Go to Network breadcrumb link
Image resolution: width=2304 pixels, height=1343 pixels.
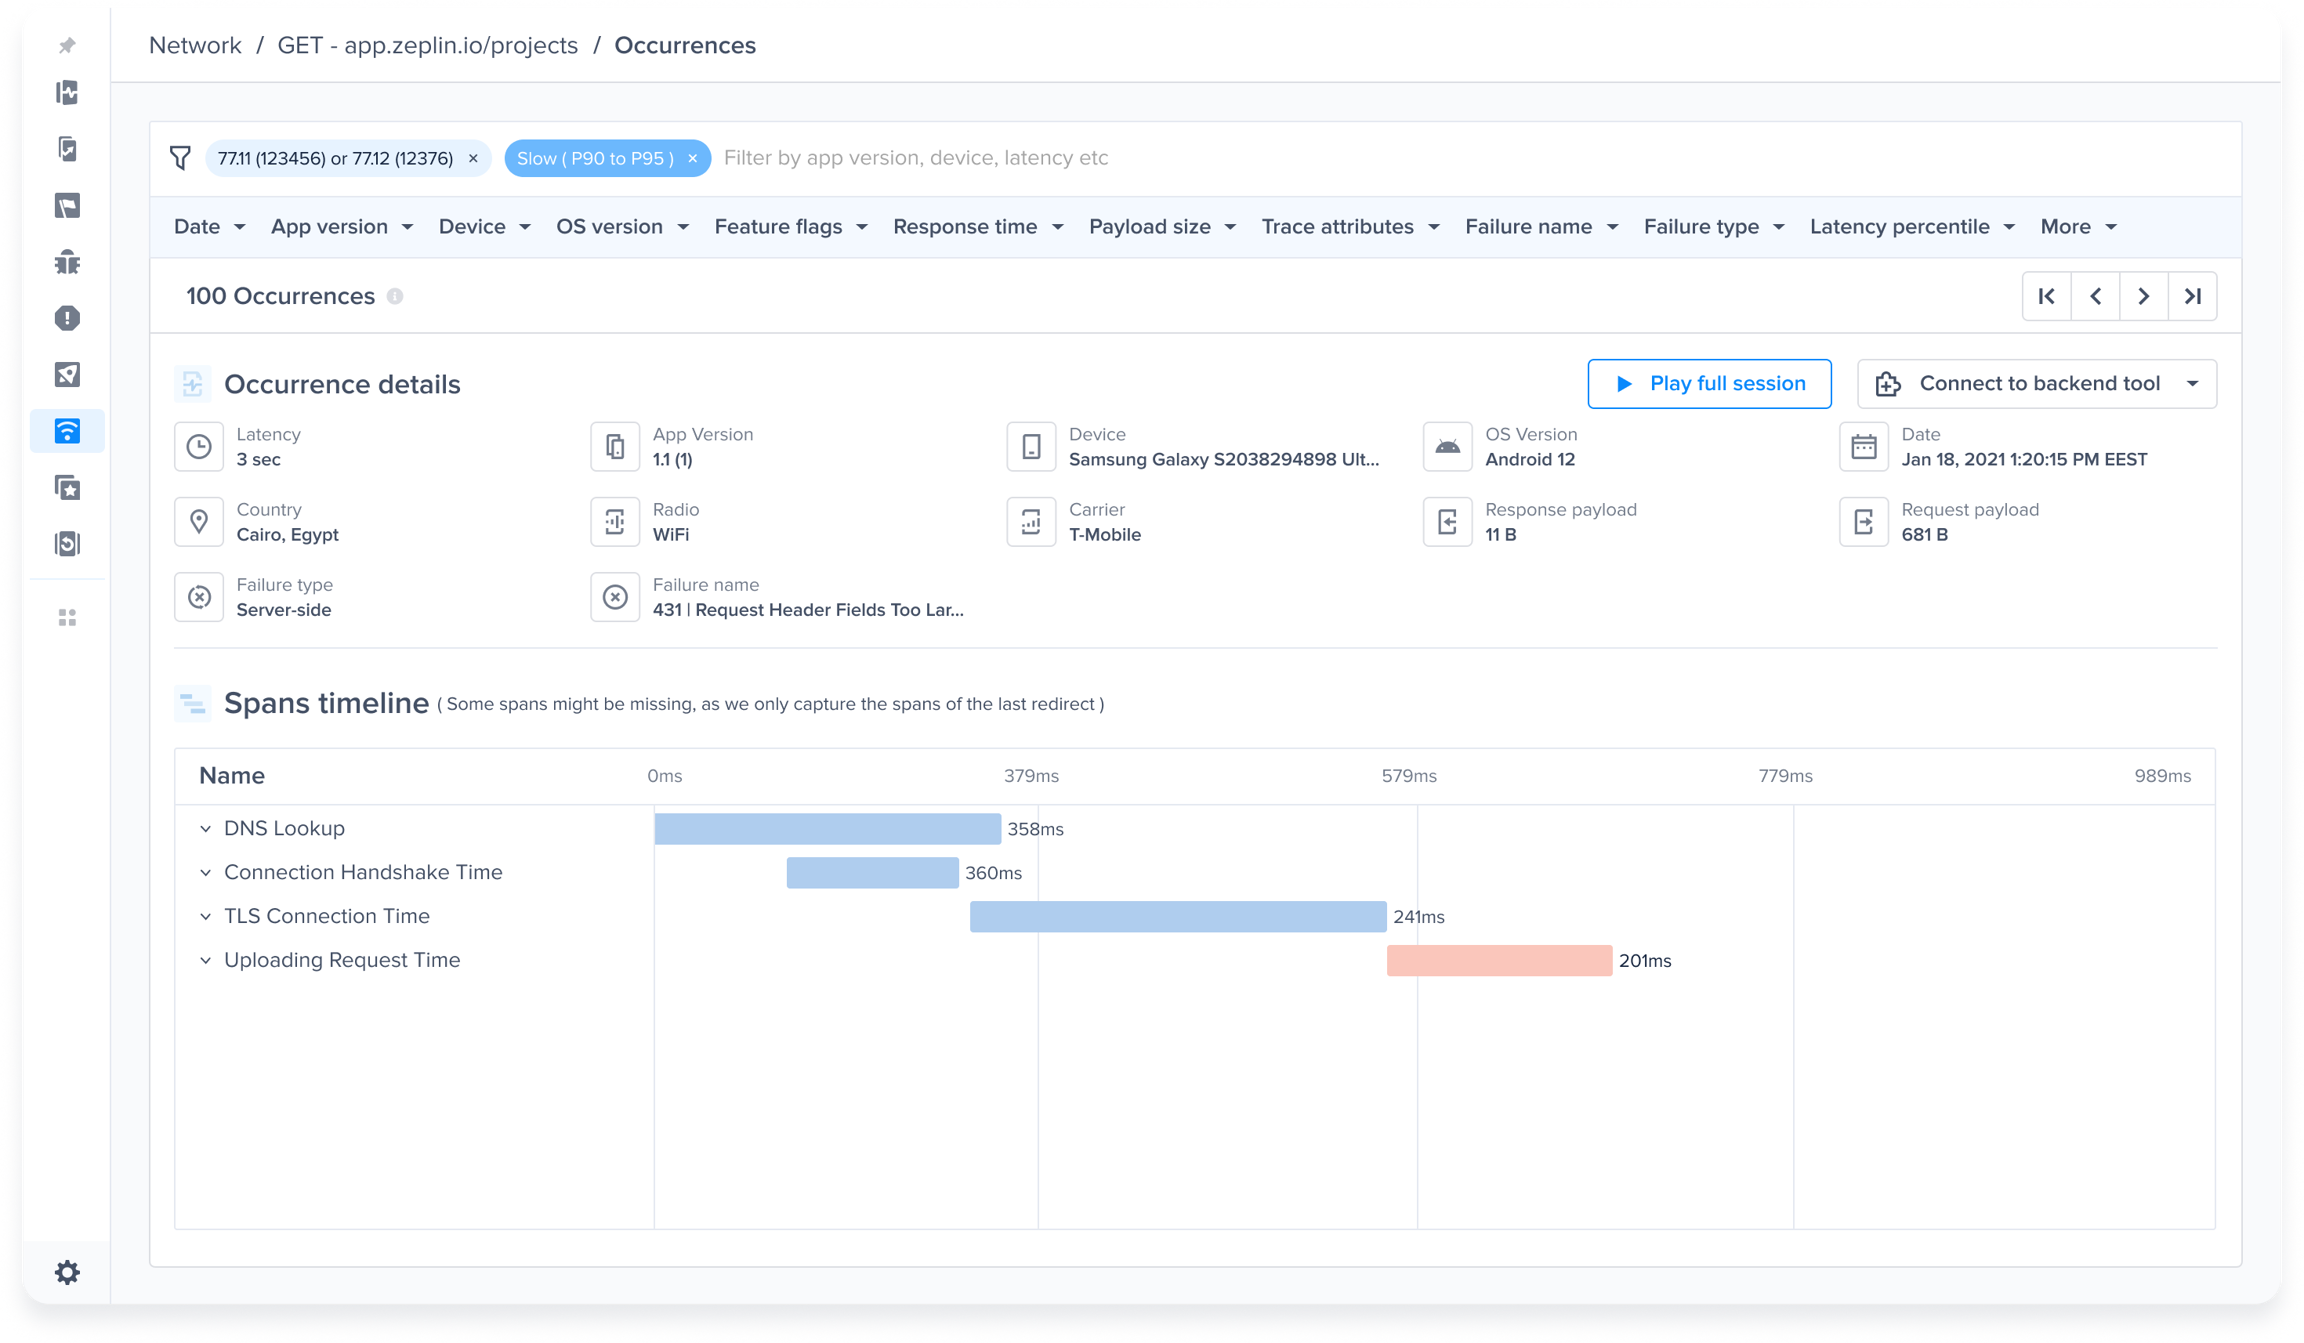pos(195,46)
